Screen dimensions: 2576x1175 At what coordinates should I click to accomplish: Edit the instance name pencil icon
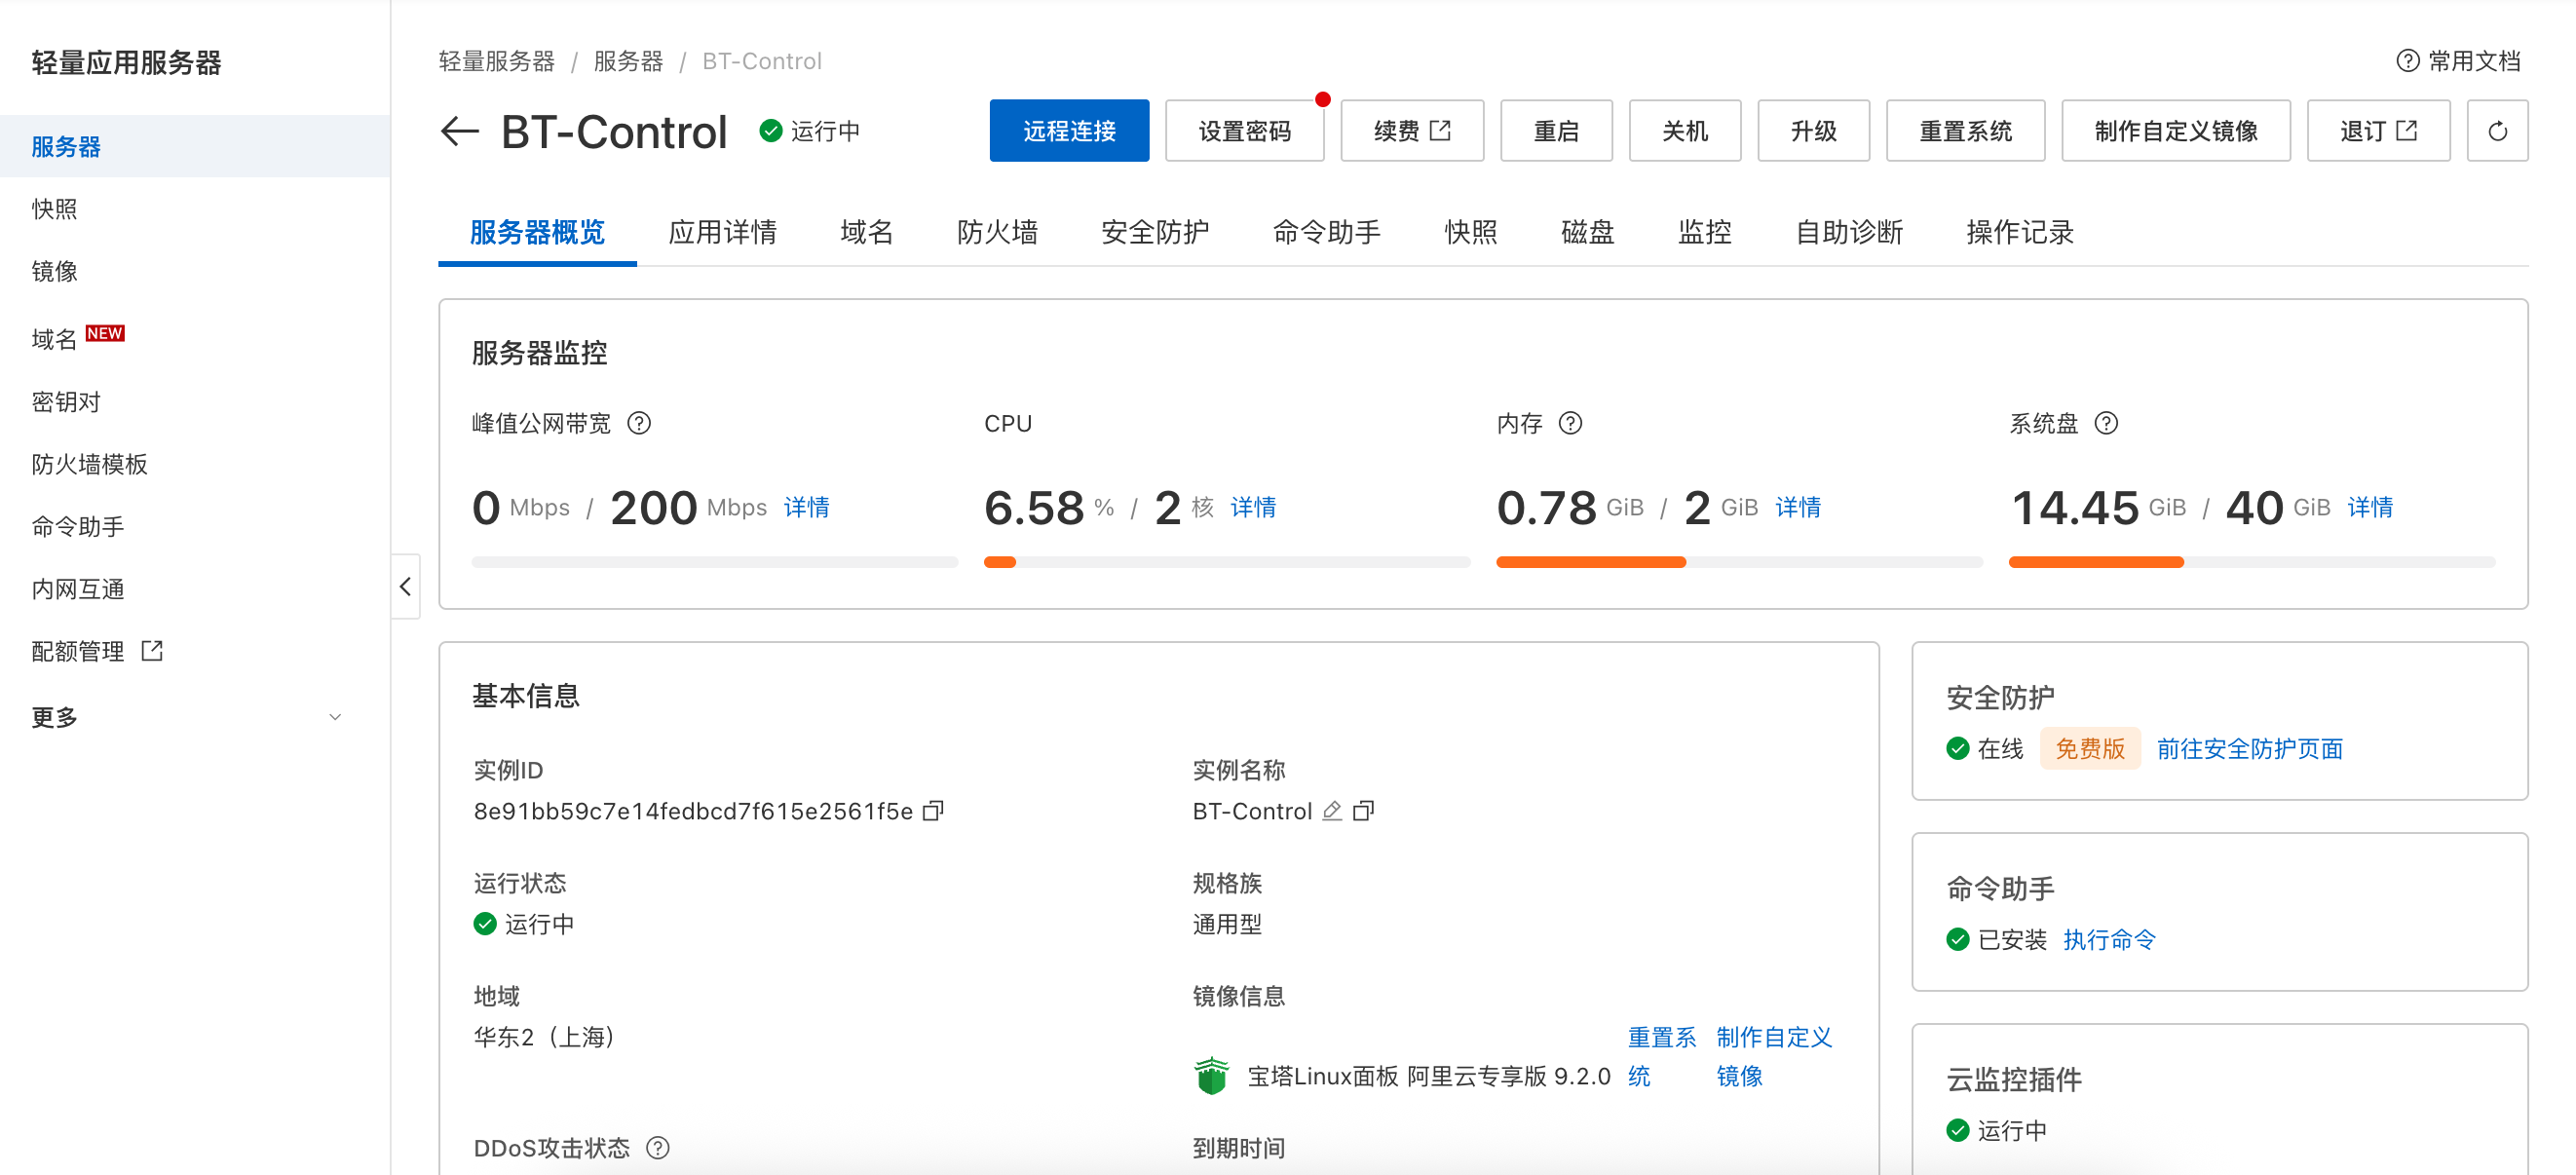point(1331,811)
